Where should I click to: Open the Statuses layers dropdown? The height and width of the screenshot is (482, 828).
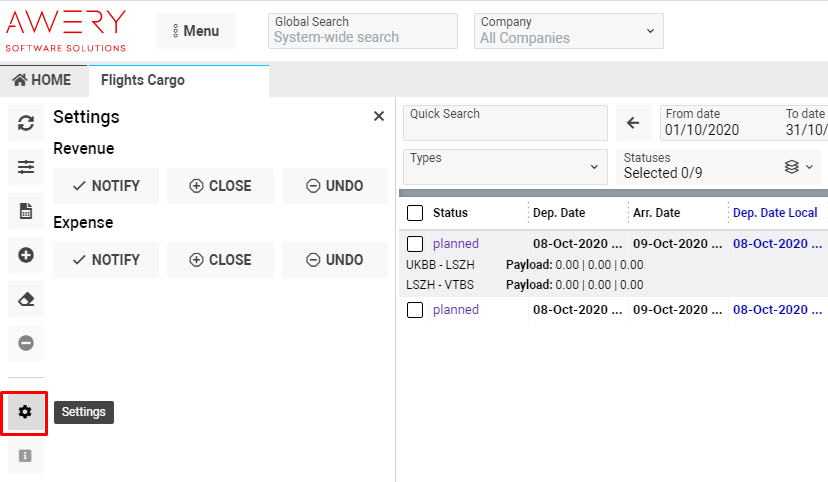(x=799, y=166)
